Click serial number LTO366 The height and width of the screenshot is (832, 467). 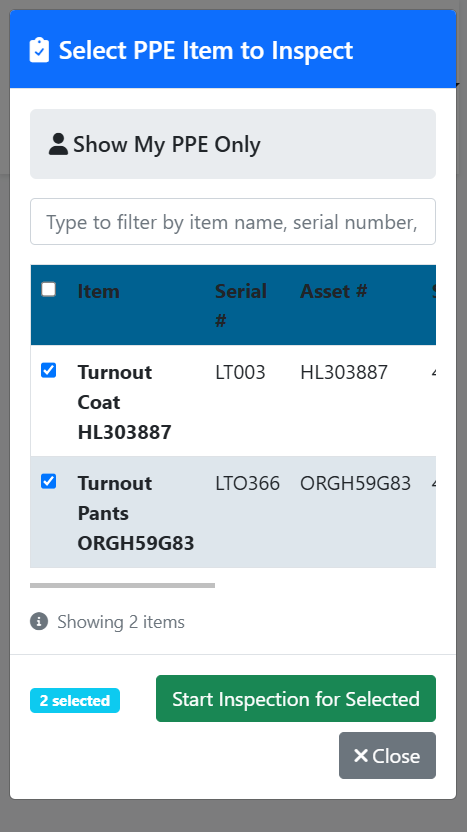[x=247, y=483]
